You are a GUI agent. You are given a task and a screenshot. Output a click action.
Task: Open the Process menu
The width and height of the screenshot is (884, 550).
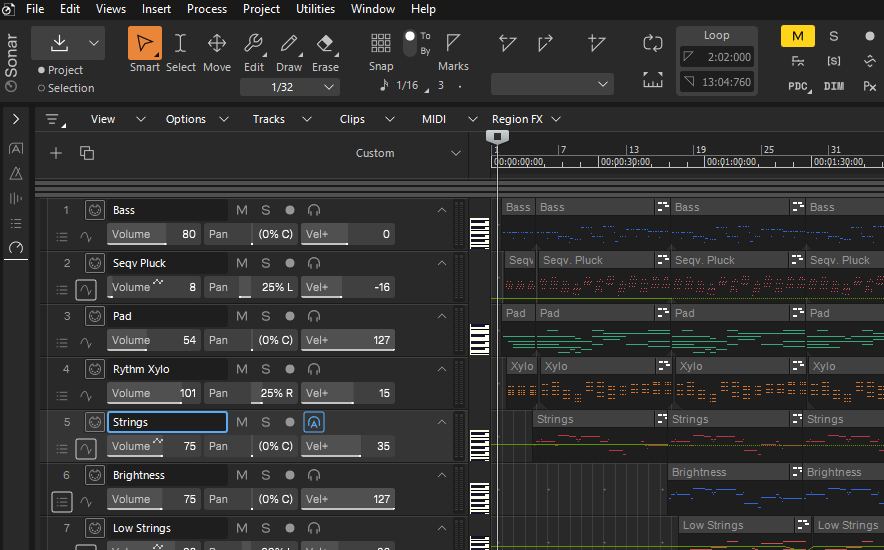click(x=207, y=9)
